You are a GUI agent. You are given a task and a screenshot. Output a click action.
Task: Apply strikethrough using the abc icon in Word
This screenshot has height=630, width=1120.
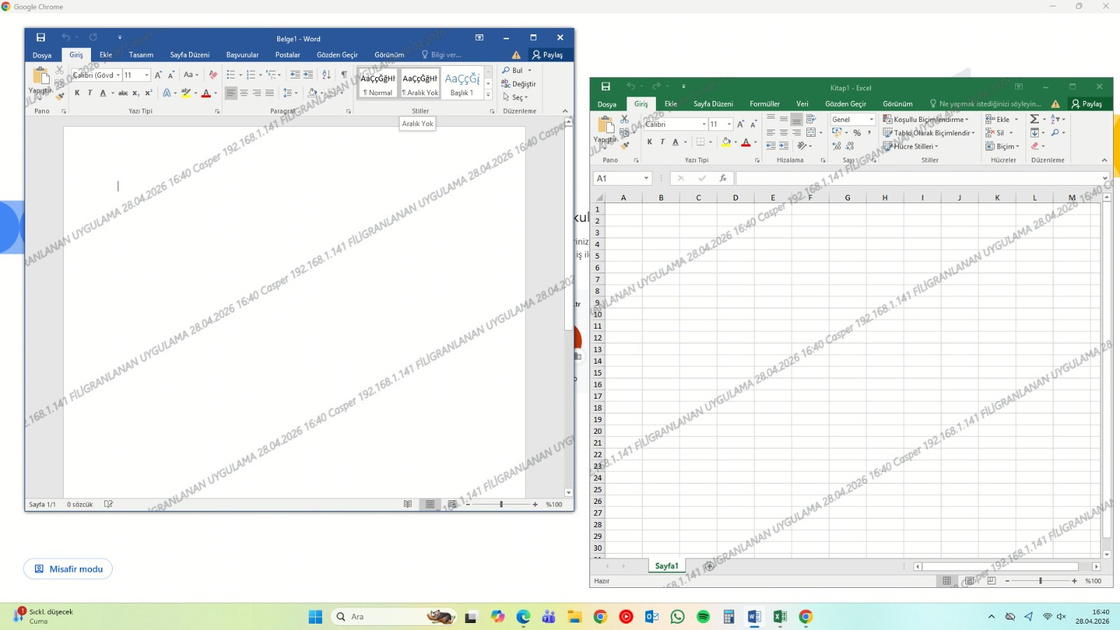click(123, 93)
